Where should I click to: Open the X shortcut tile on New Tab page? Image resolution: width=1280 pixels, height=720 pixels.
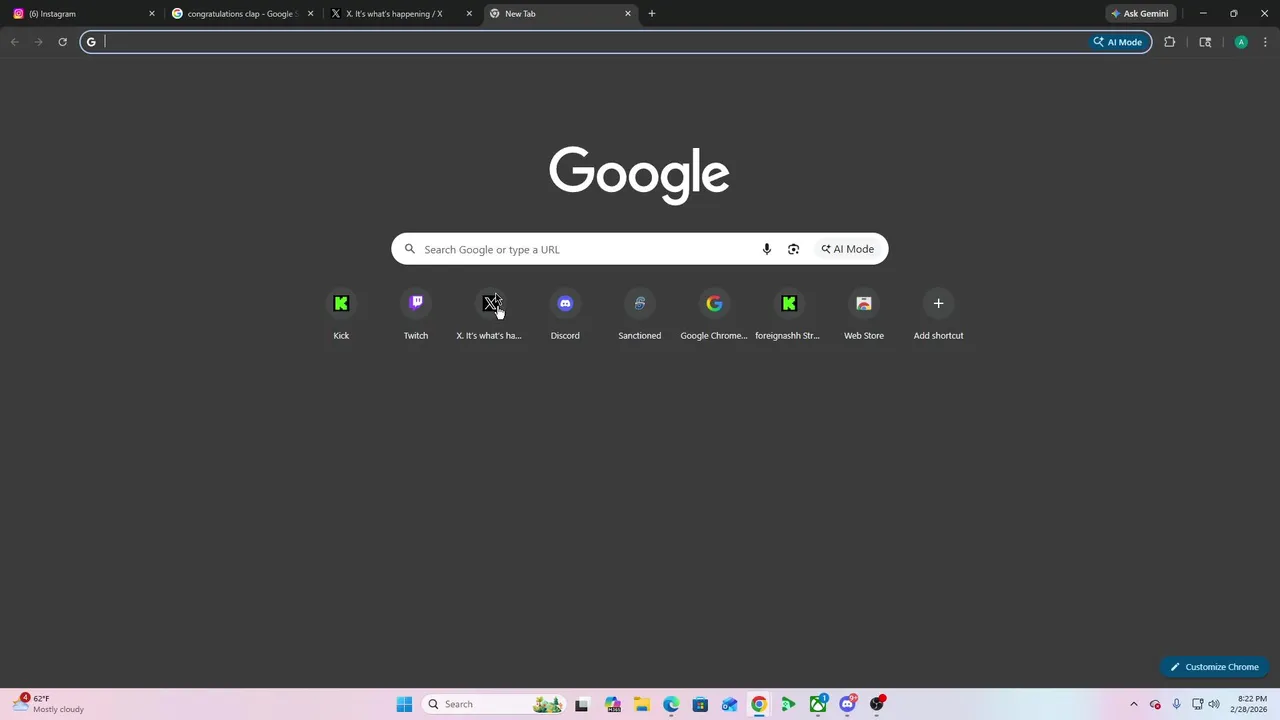tap(490, 314)
